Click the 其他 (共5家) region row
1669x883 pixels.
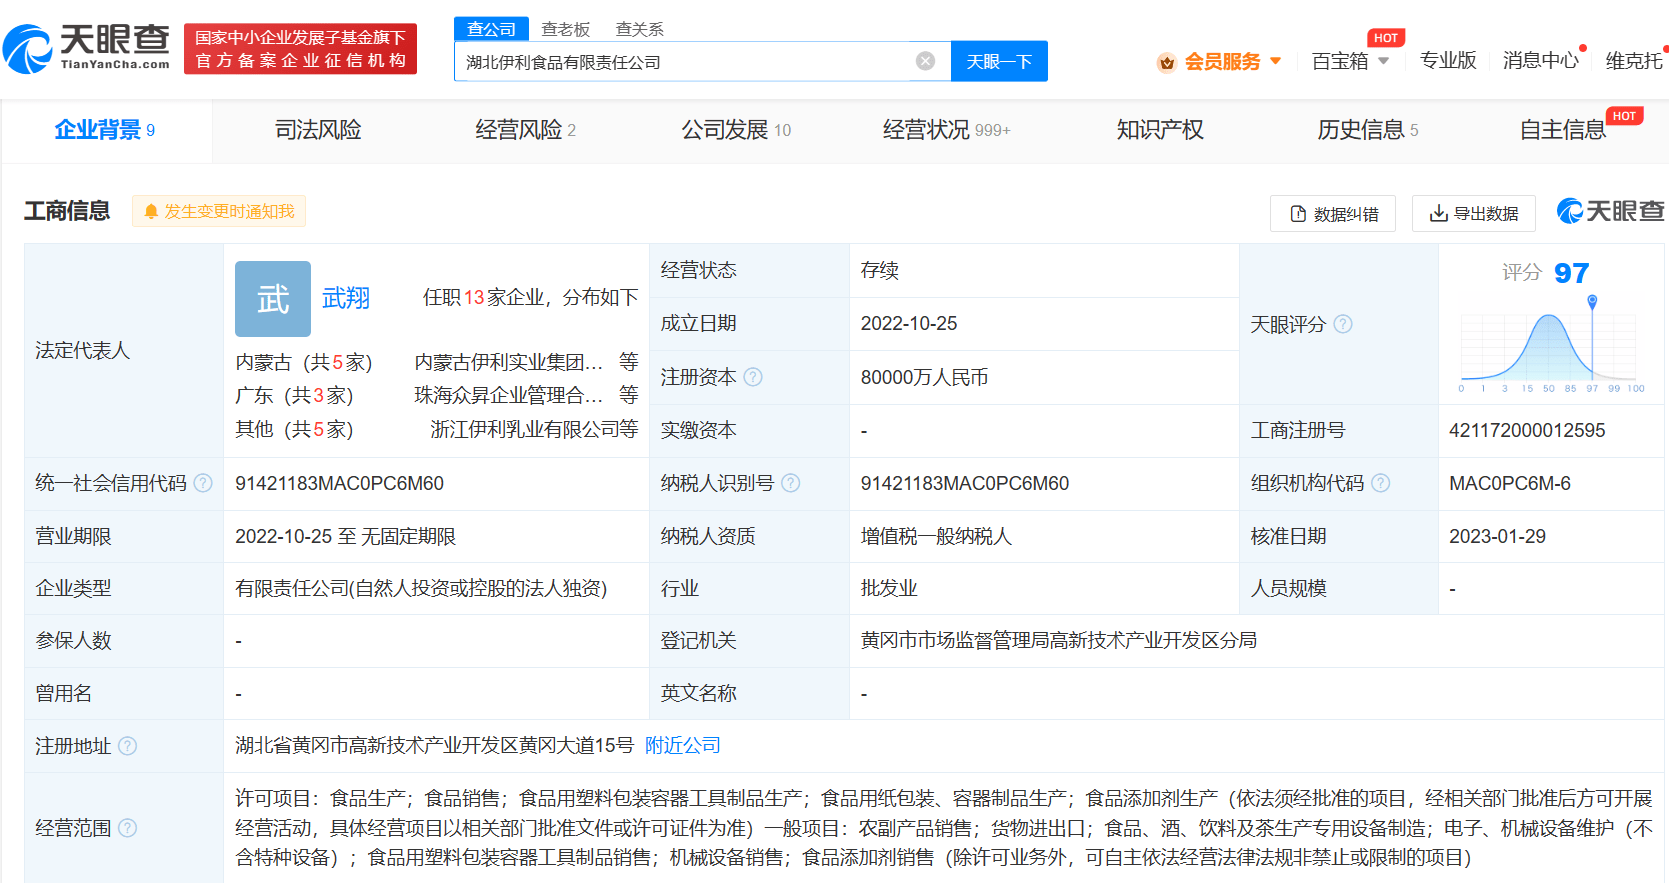295,429
